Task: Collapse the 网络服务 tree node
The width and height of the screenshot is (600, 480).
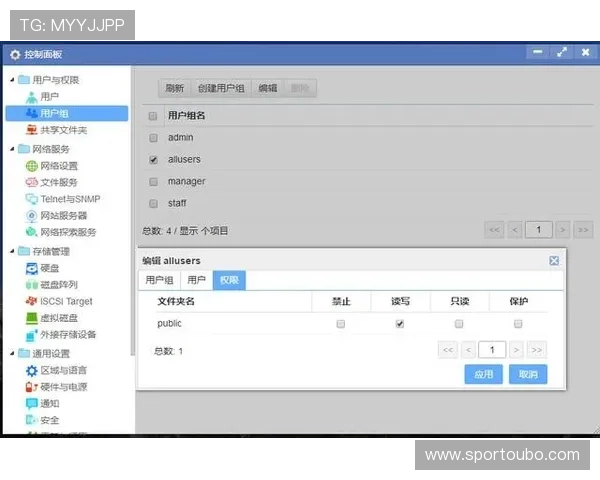Action: 12,149
